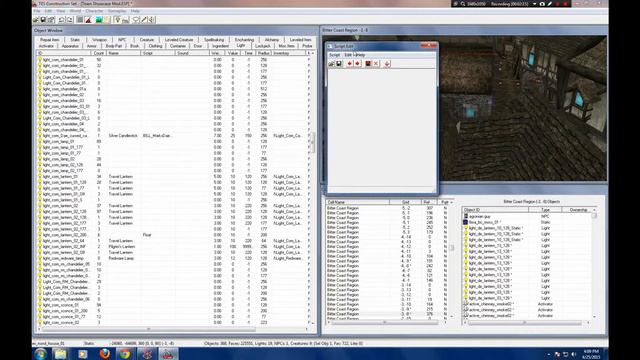Open the Character menu

tap(94, 11)
